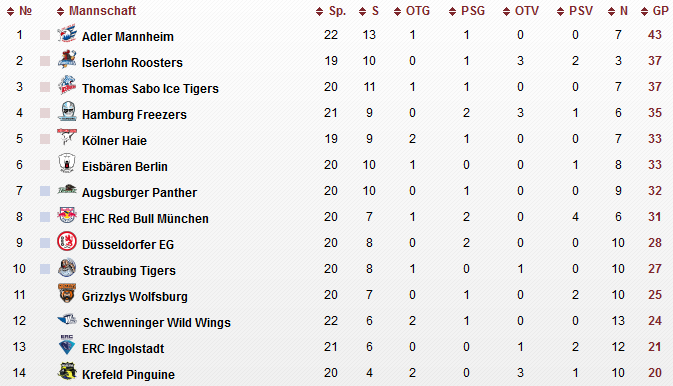Select the EHC Red Bull München logo
Image resolution: width=673 pixels, height=386 pixels.
pos(67,216)
